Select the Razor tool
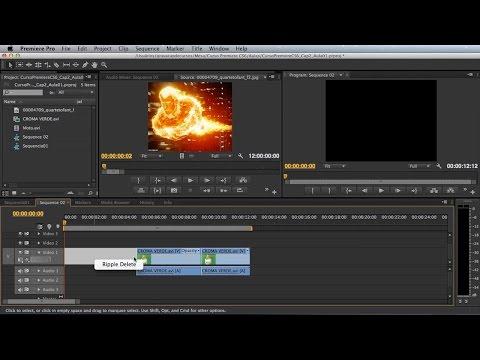 tap(57, 65)
